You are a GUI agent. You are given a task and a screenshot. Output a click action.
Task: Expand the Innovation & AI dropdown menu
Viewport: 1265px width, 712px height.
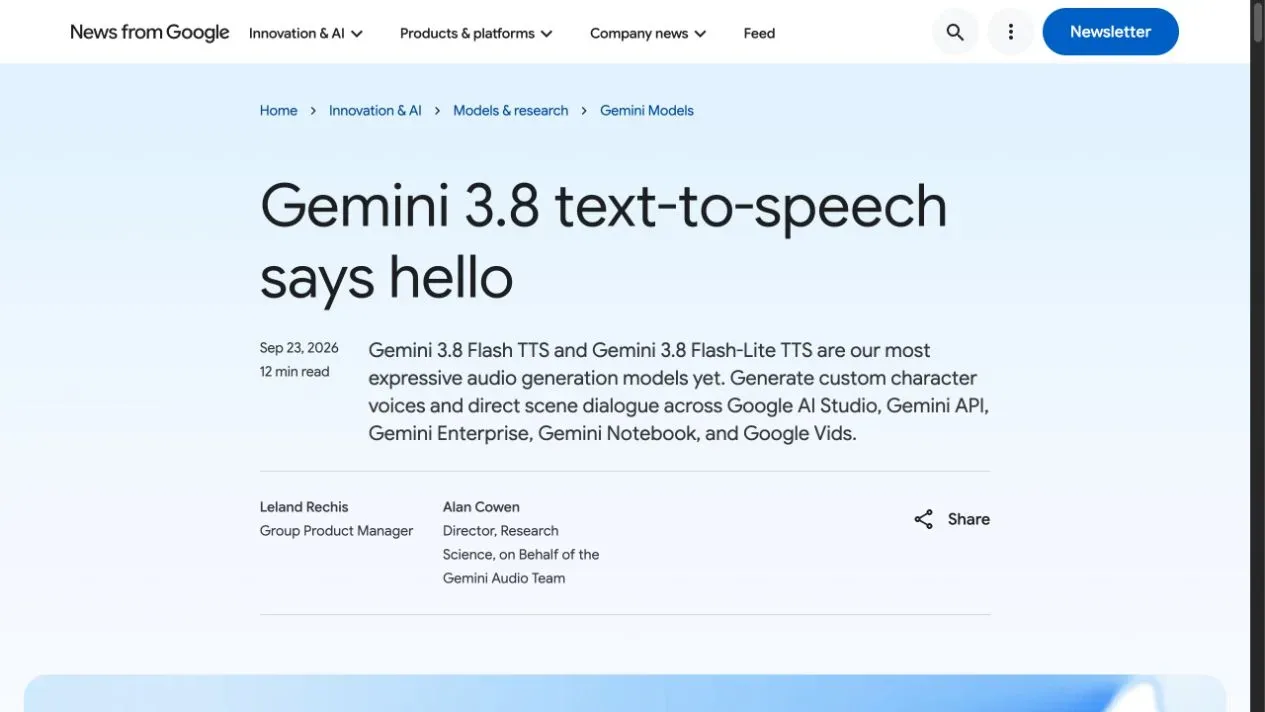[x=306, y=33]
